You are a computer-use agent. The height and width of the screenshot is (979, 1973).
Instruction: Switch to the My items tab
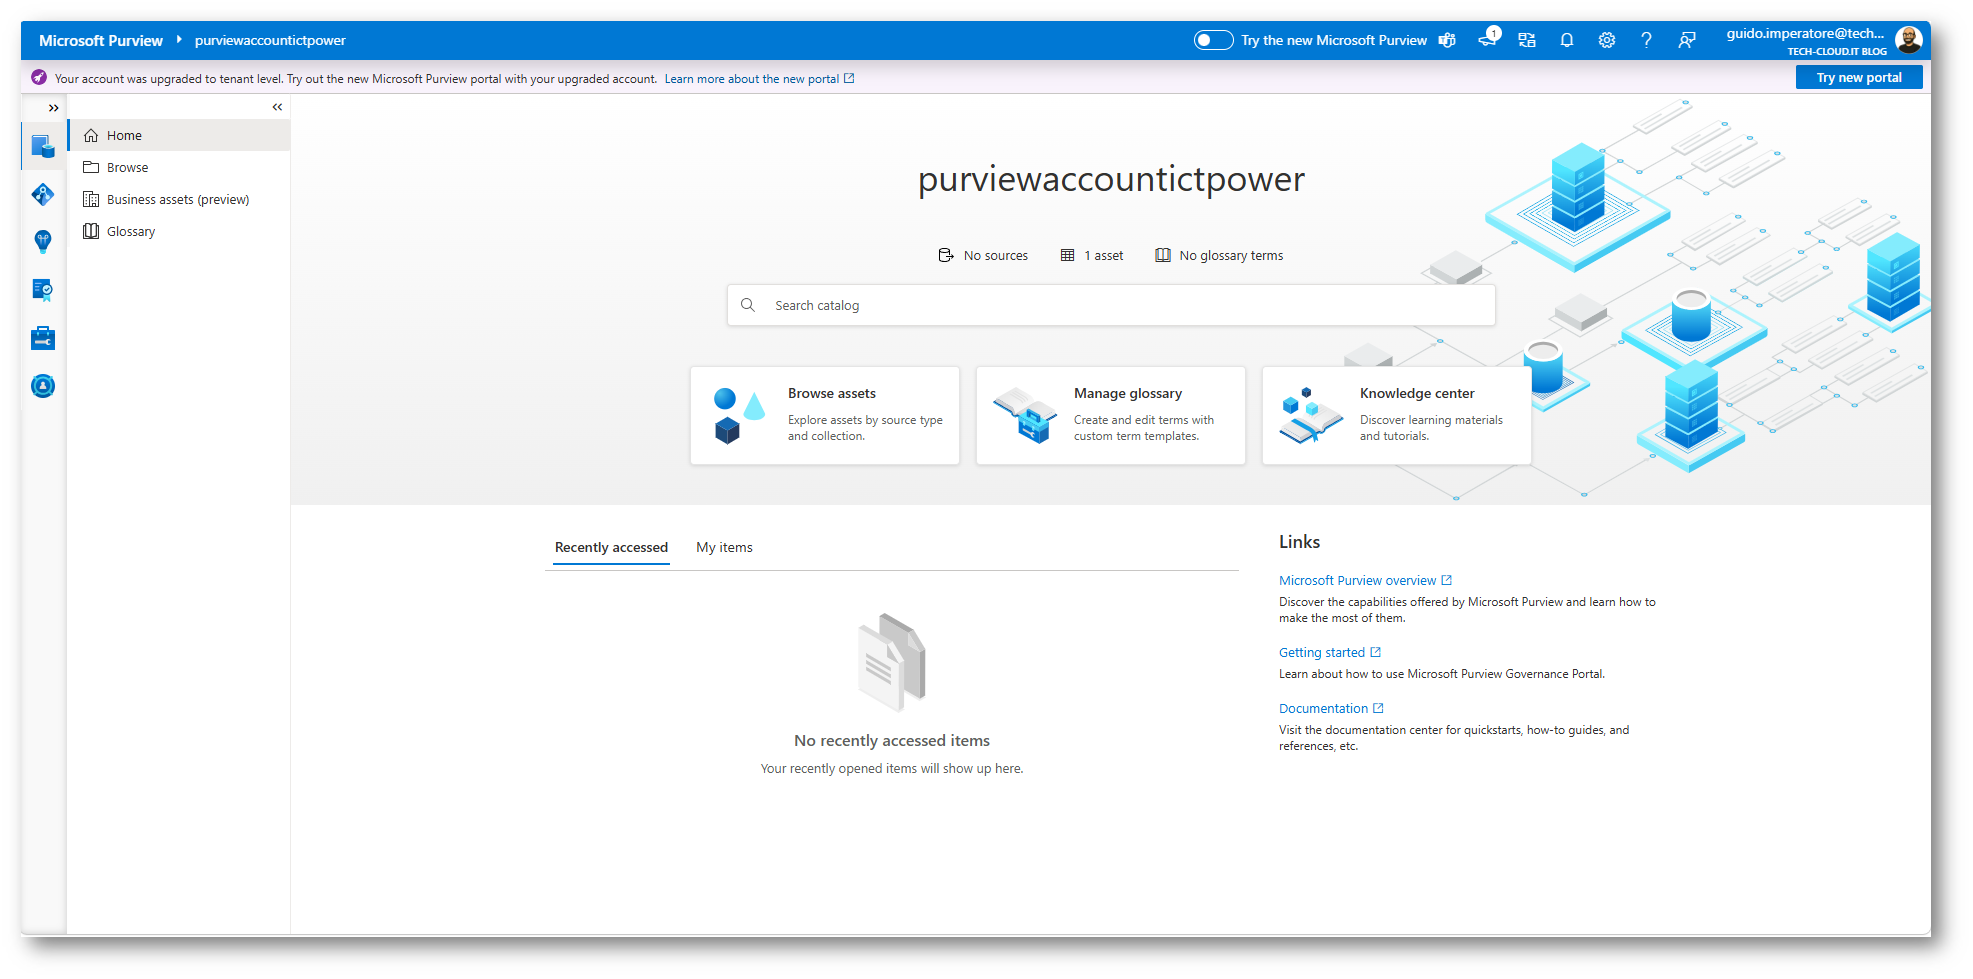coord(724,547)
